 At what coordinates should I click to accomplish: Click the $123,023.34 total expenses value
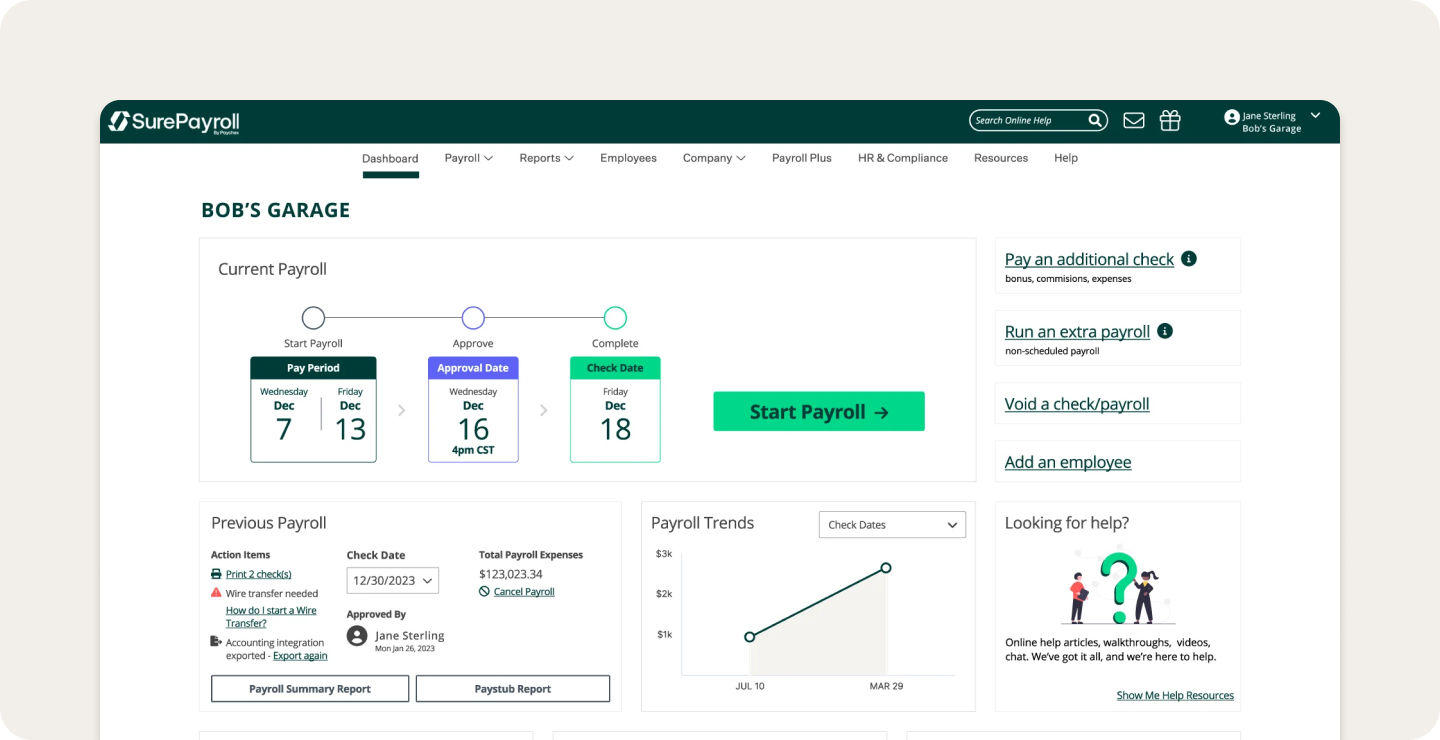(511, 574)
